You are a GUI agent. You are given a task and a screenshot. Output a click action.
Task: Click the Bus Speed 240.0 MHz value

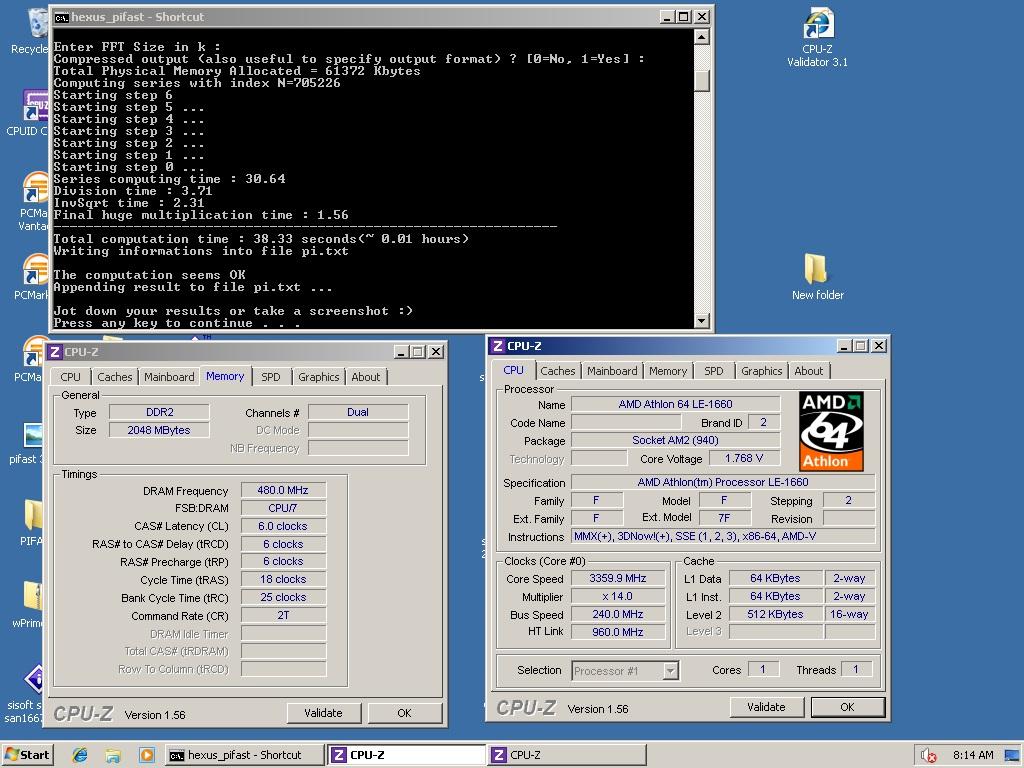tap(618, 615)
